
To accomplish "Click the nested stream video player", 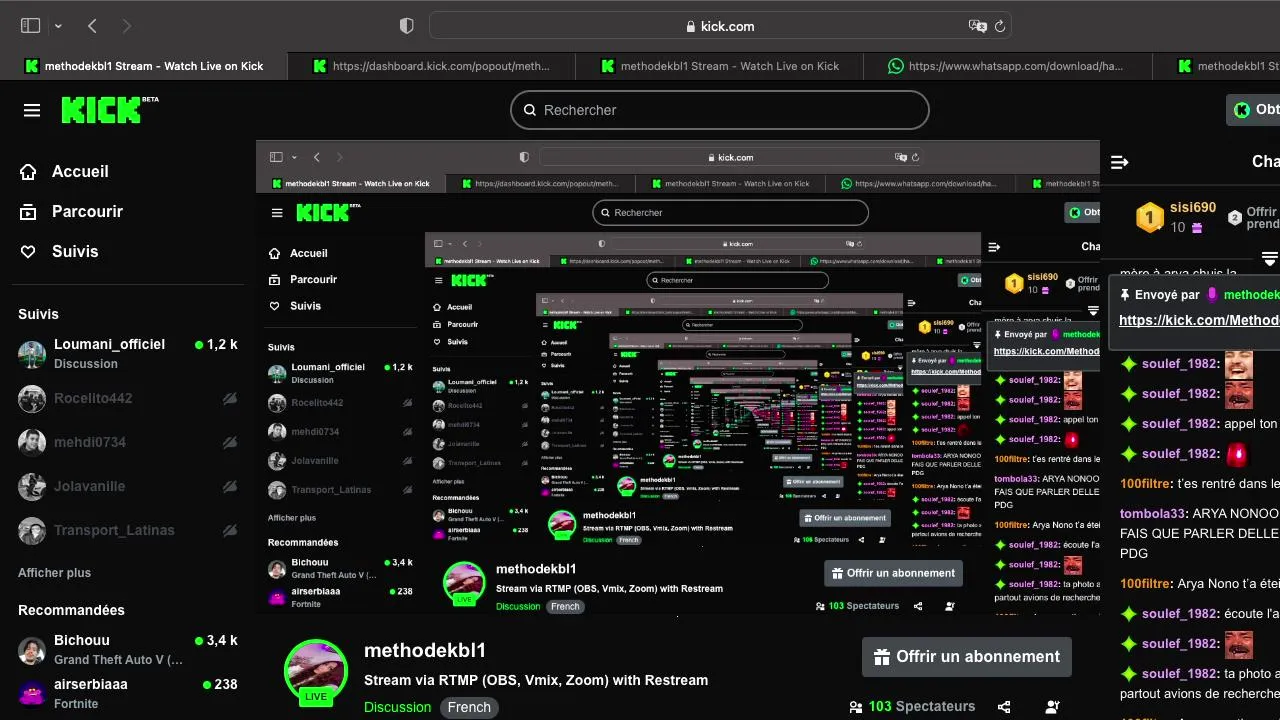I will click(678, 378).
